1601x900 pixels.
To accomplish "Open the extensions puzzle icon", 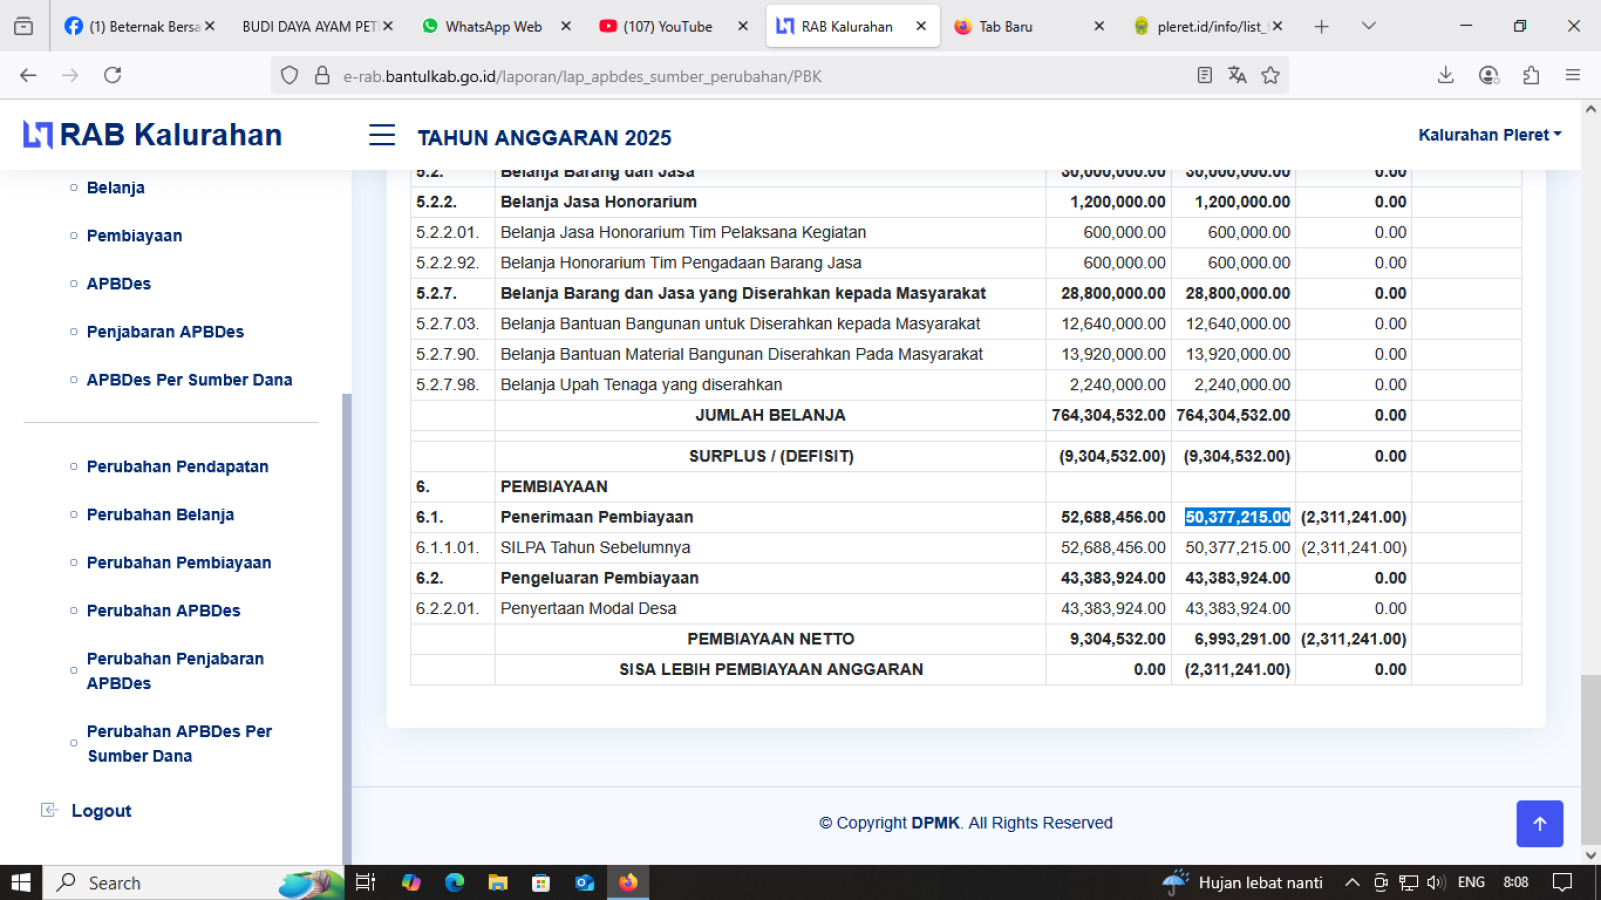I will [1530, 76].
